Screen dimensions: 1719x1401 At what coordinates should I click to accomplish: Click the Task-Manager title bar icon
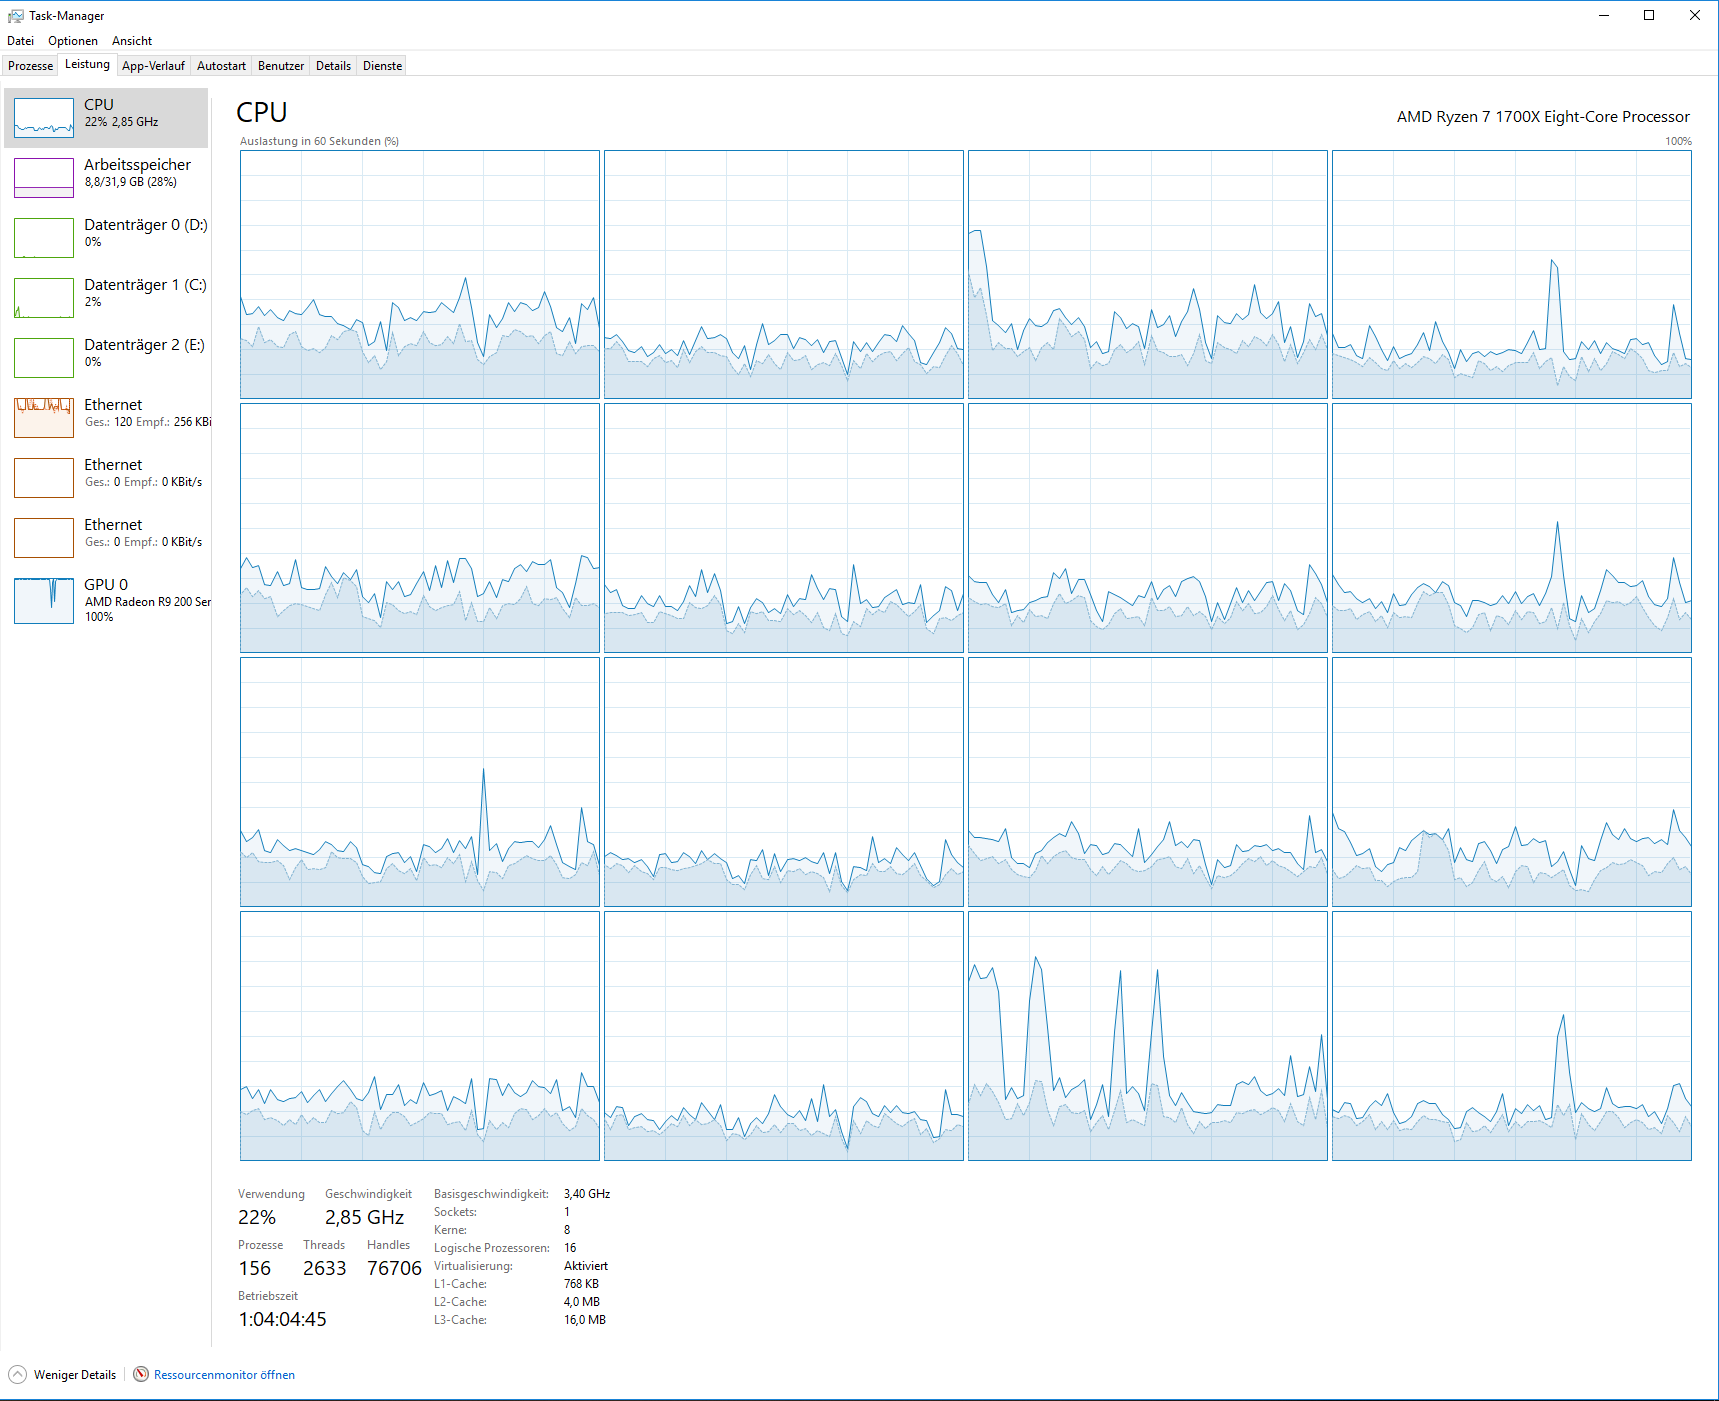tap(15, 16)
